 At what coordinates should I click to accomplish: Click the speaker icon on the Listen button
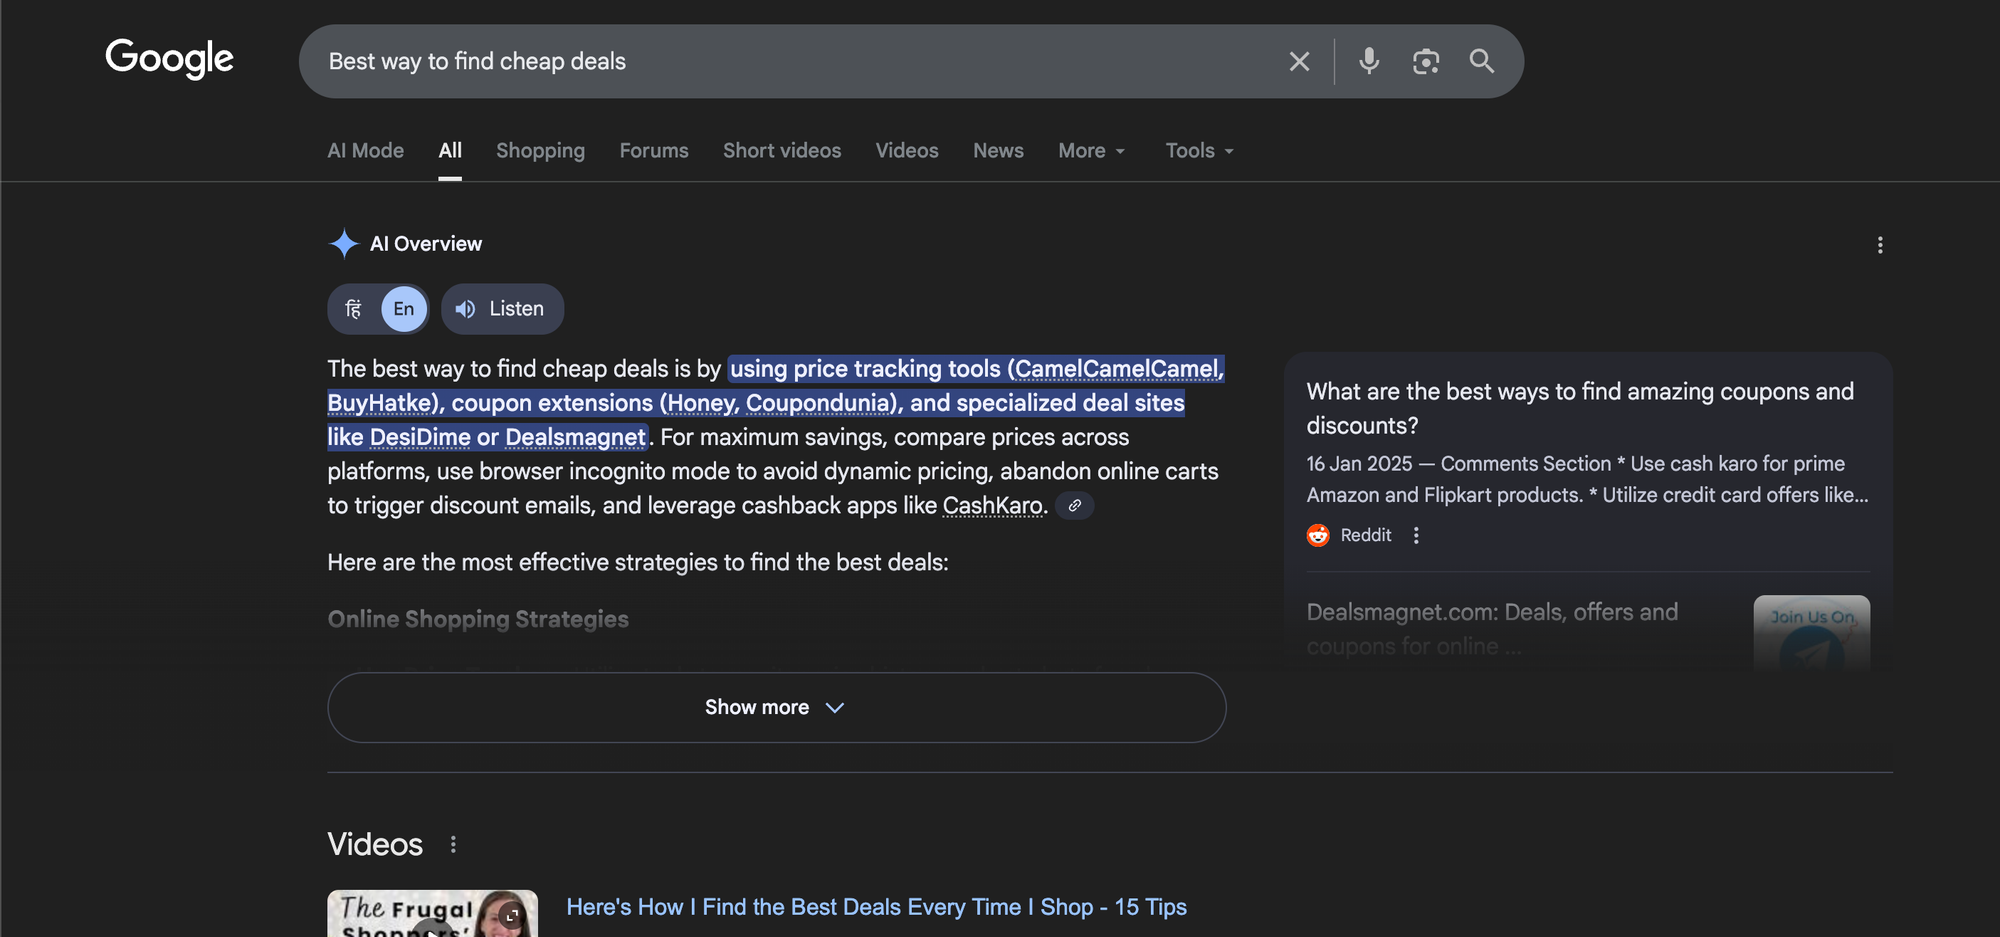coord(464,308)
